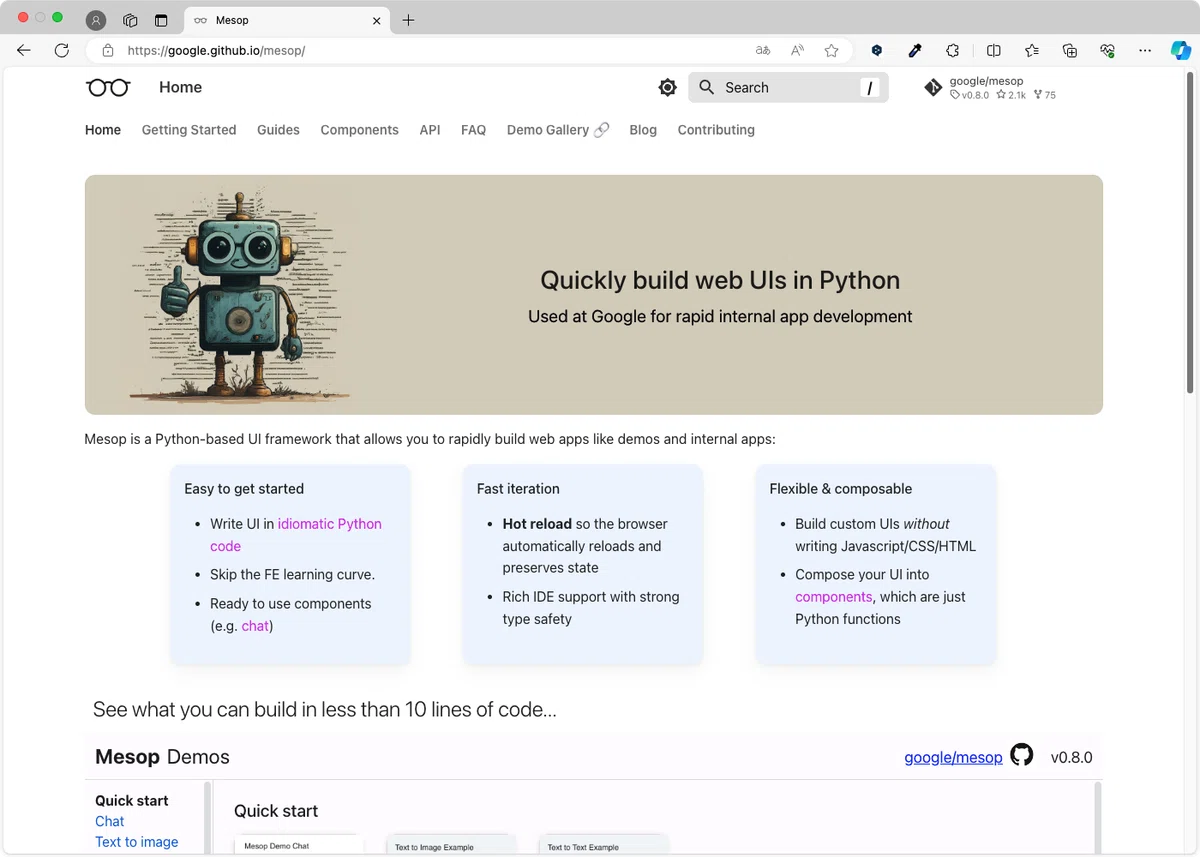Open the tab actions menu
The image size is (1200, 857).
161,20
